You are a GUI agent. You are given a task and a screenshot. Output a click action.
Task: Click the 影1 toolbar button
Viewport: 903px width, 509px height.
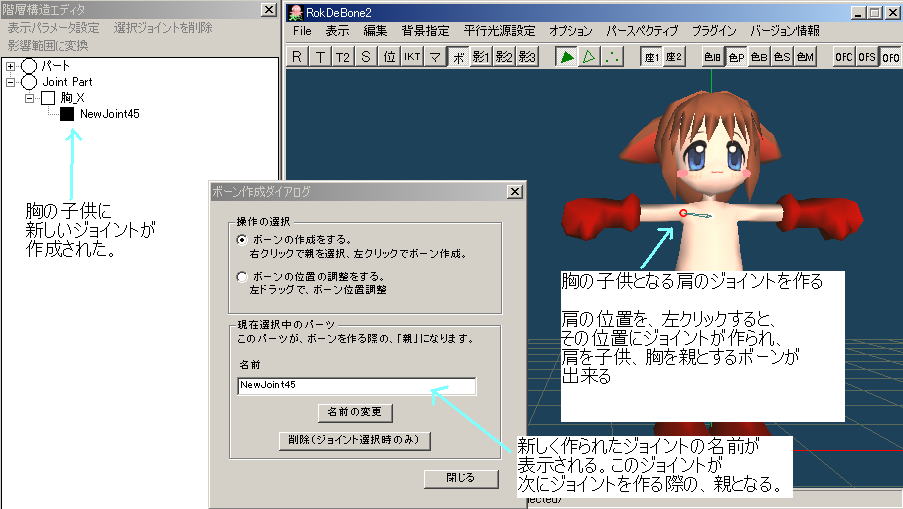click(x=482, y=57)
